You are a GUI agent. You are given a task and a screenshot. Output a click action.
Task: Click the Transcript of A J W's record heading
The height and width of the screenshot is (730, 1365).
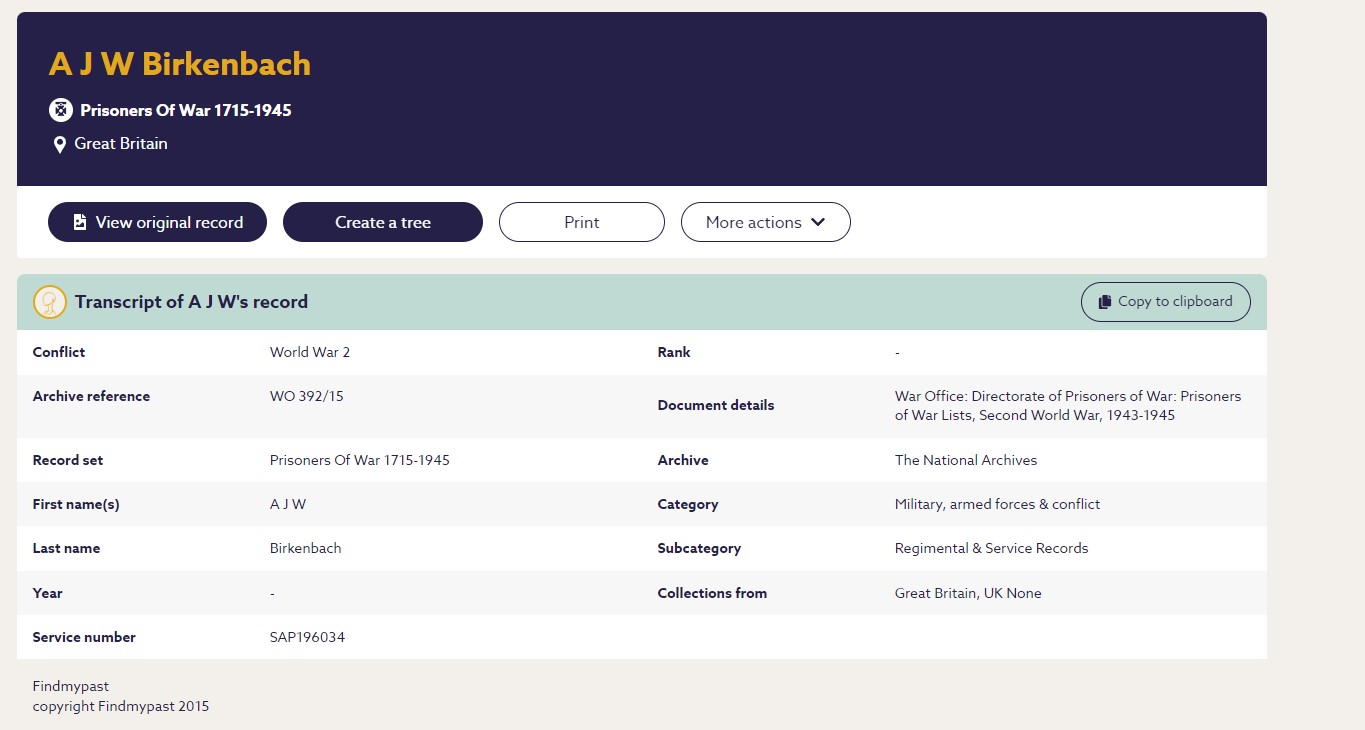click(x=191, y=302)
